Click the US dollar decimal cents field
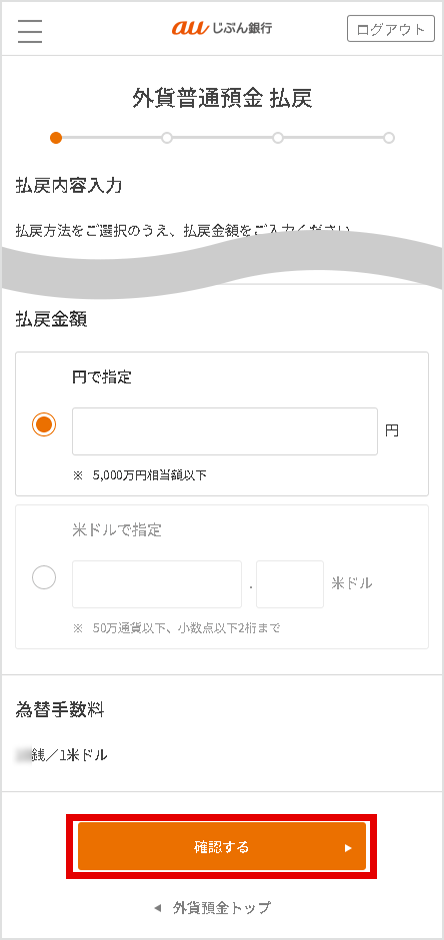This screenshot has width=444, height=940. pyautogui.click(x=290, y=584)
